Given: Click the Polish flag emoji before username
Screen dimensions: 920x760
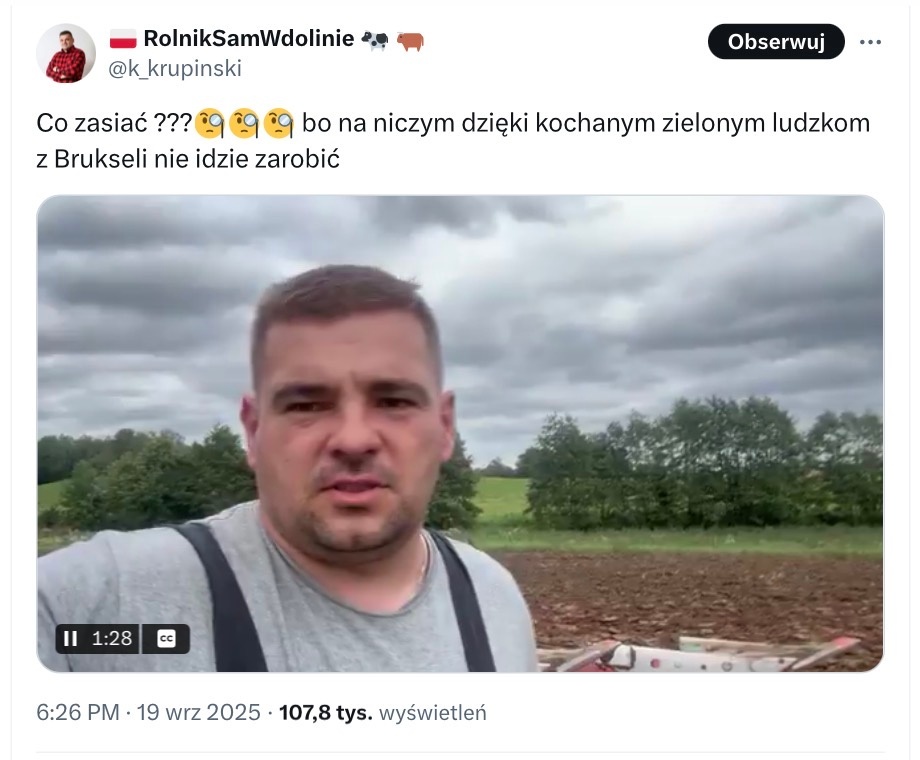Looking at the screenshot, I should pos(123,39).
